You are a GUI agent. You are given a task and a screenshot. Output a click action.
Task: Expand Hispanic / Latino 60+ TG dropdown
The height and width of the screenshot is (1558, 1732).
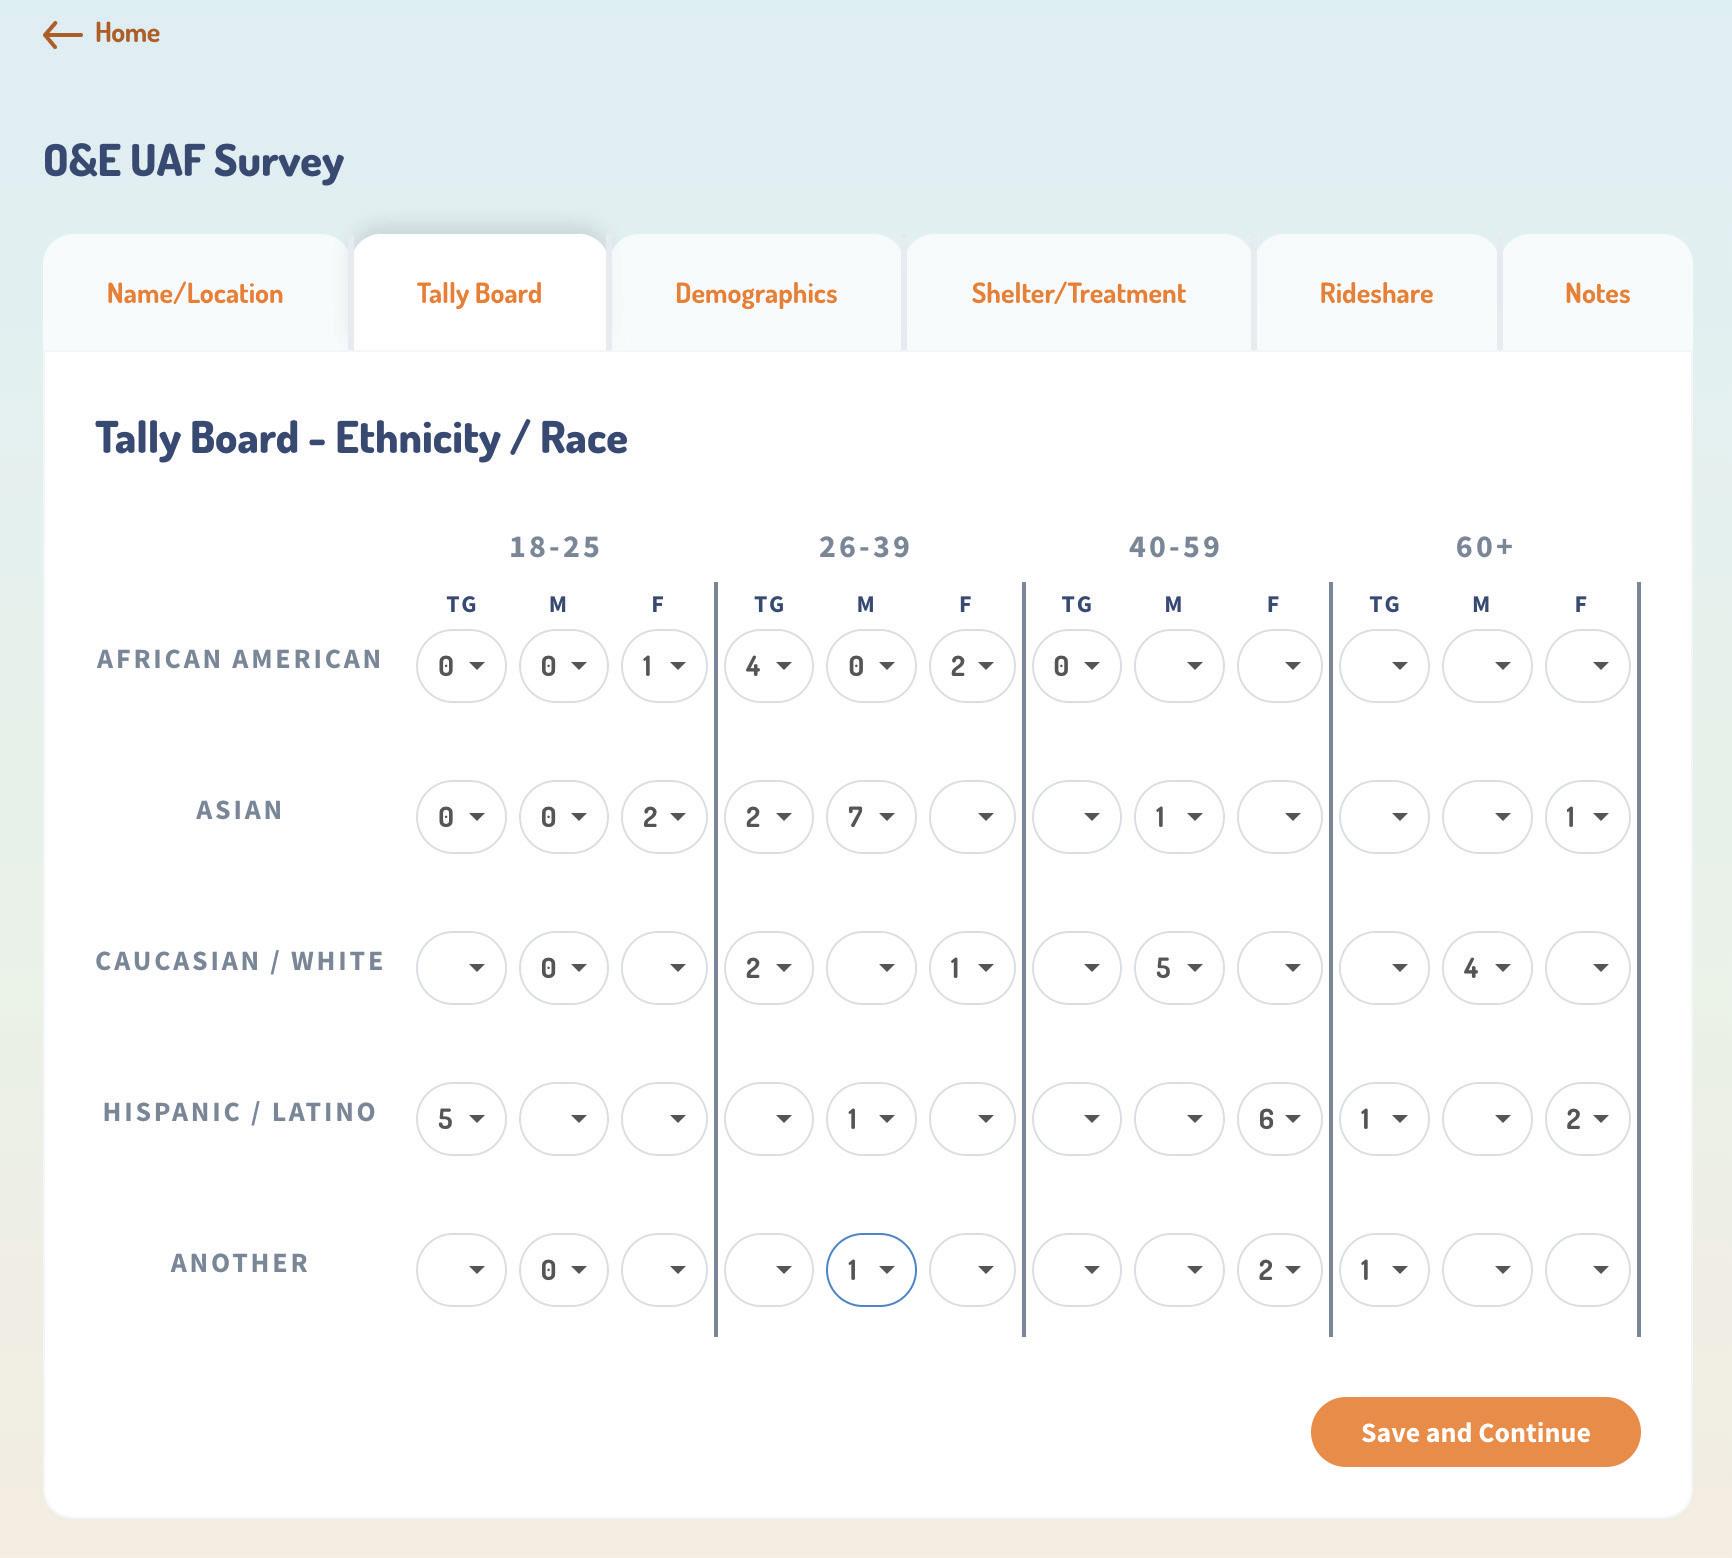tap(1384, 1119)
